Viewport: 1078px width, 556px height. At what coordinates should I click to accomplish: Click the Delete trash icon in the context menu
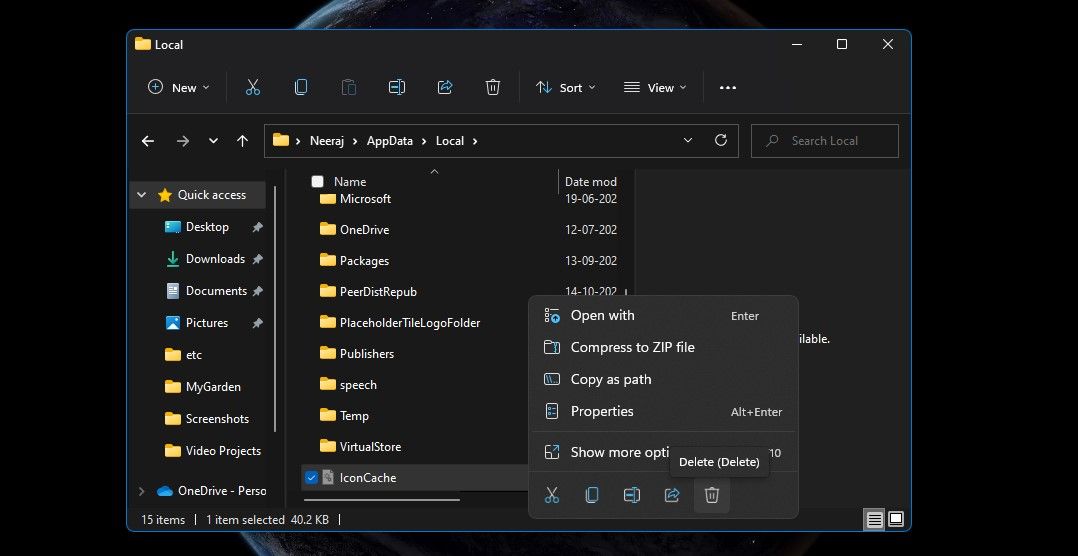point(712,495)
